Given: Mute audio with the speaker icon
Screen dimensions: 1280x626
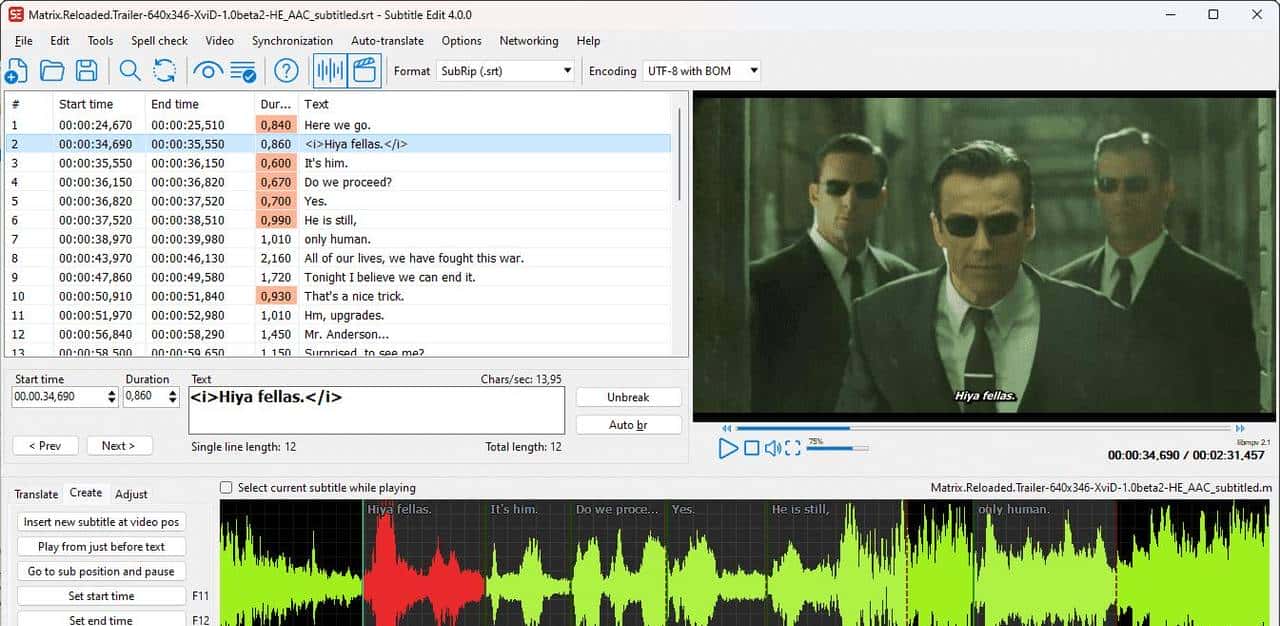Looking at the screenshot, I should (x=773, y=448).
